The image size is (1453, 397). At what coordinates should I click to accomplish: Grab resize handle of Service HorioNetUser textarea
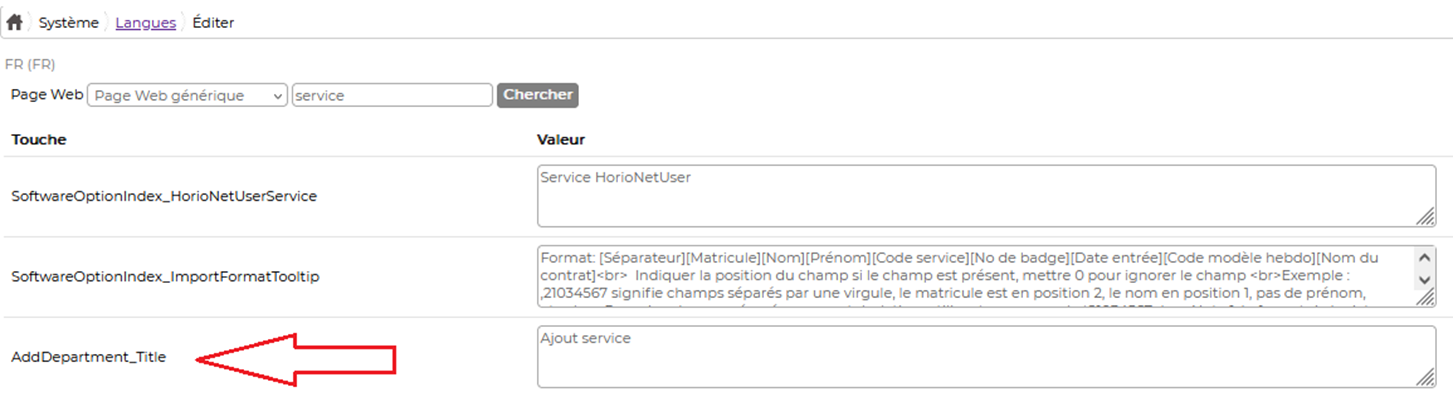click(1427, 219)
